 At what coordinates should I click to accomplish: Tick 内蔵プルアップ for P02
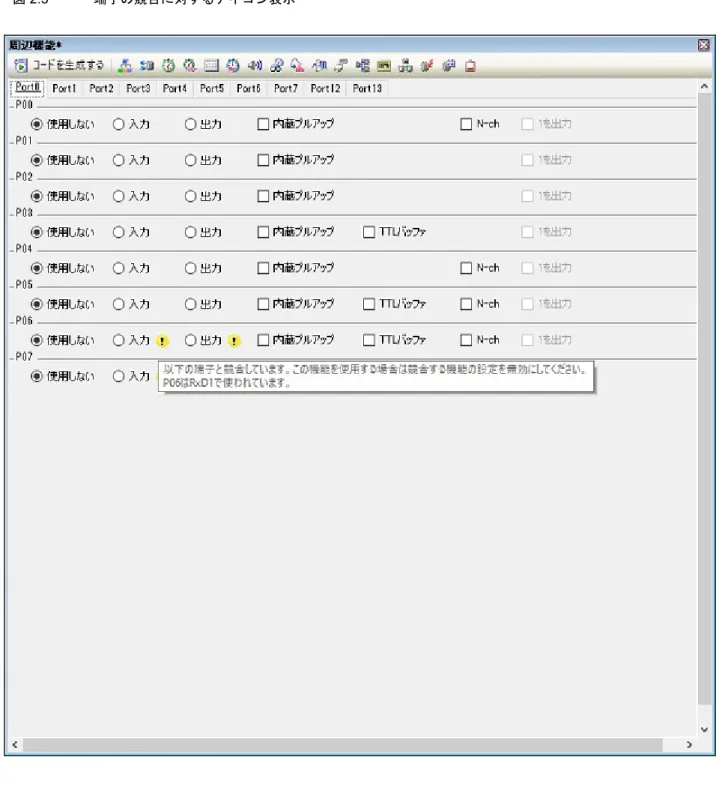click(x=296, y=196)
